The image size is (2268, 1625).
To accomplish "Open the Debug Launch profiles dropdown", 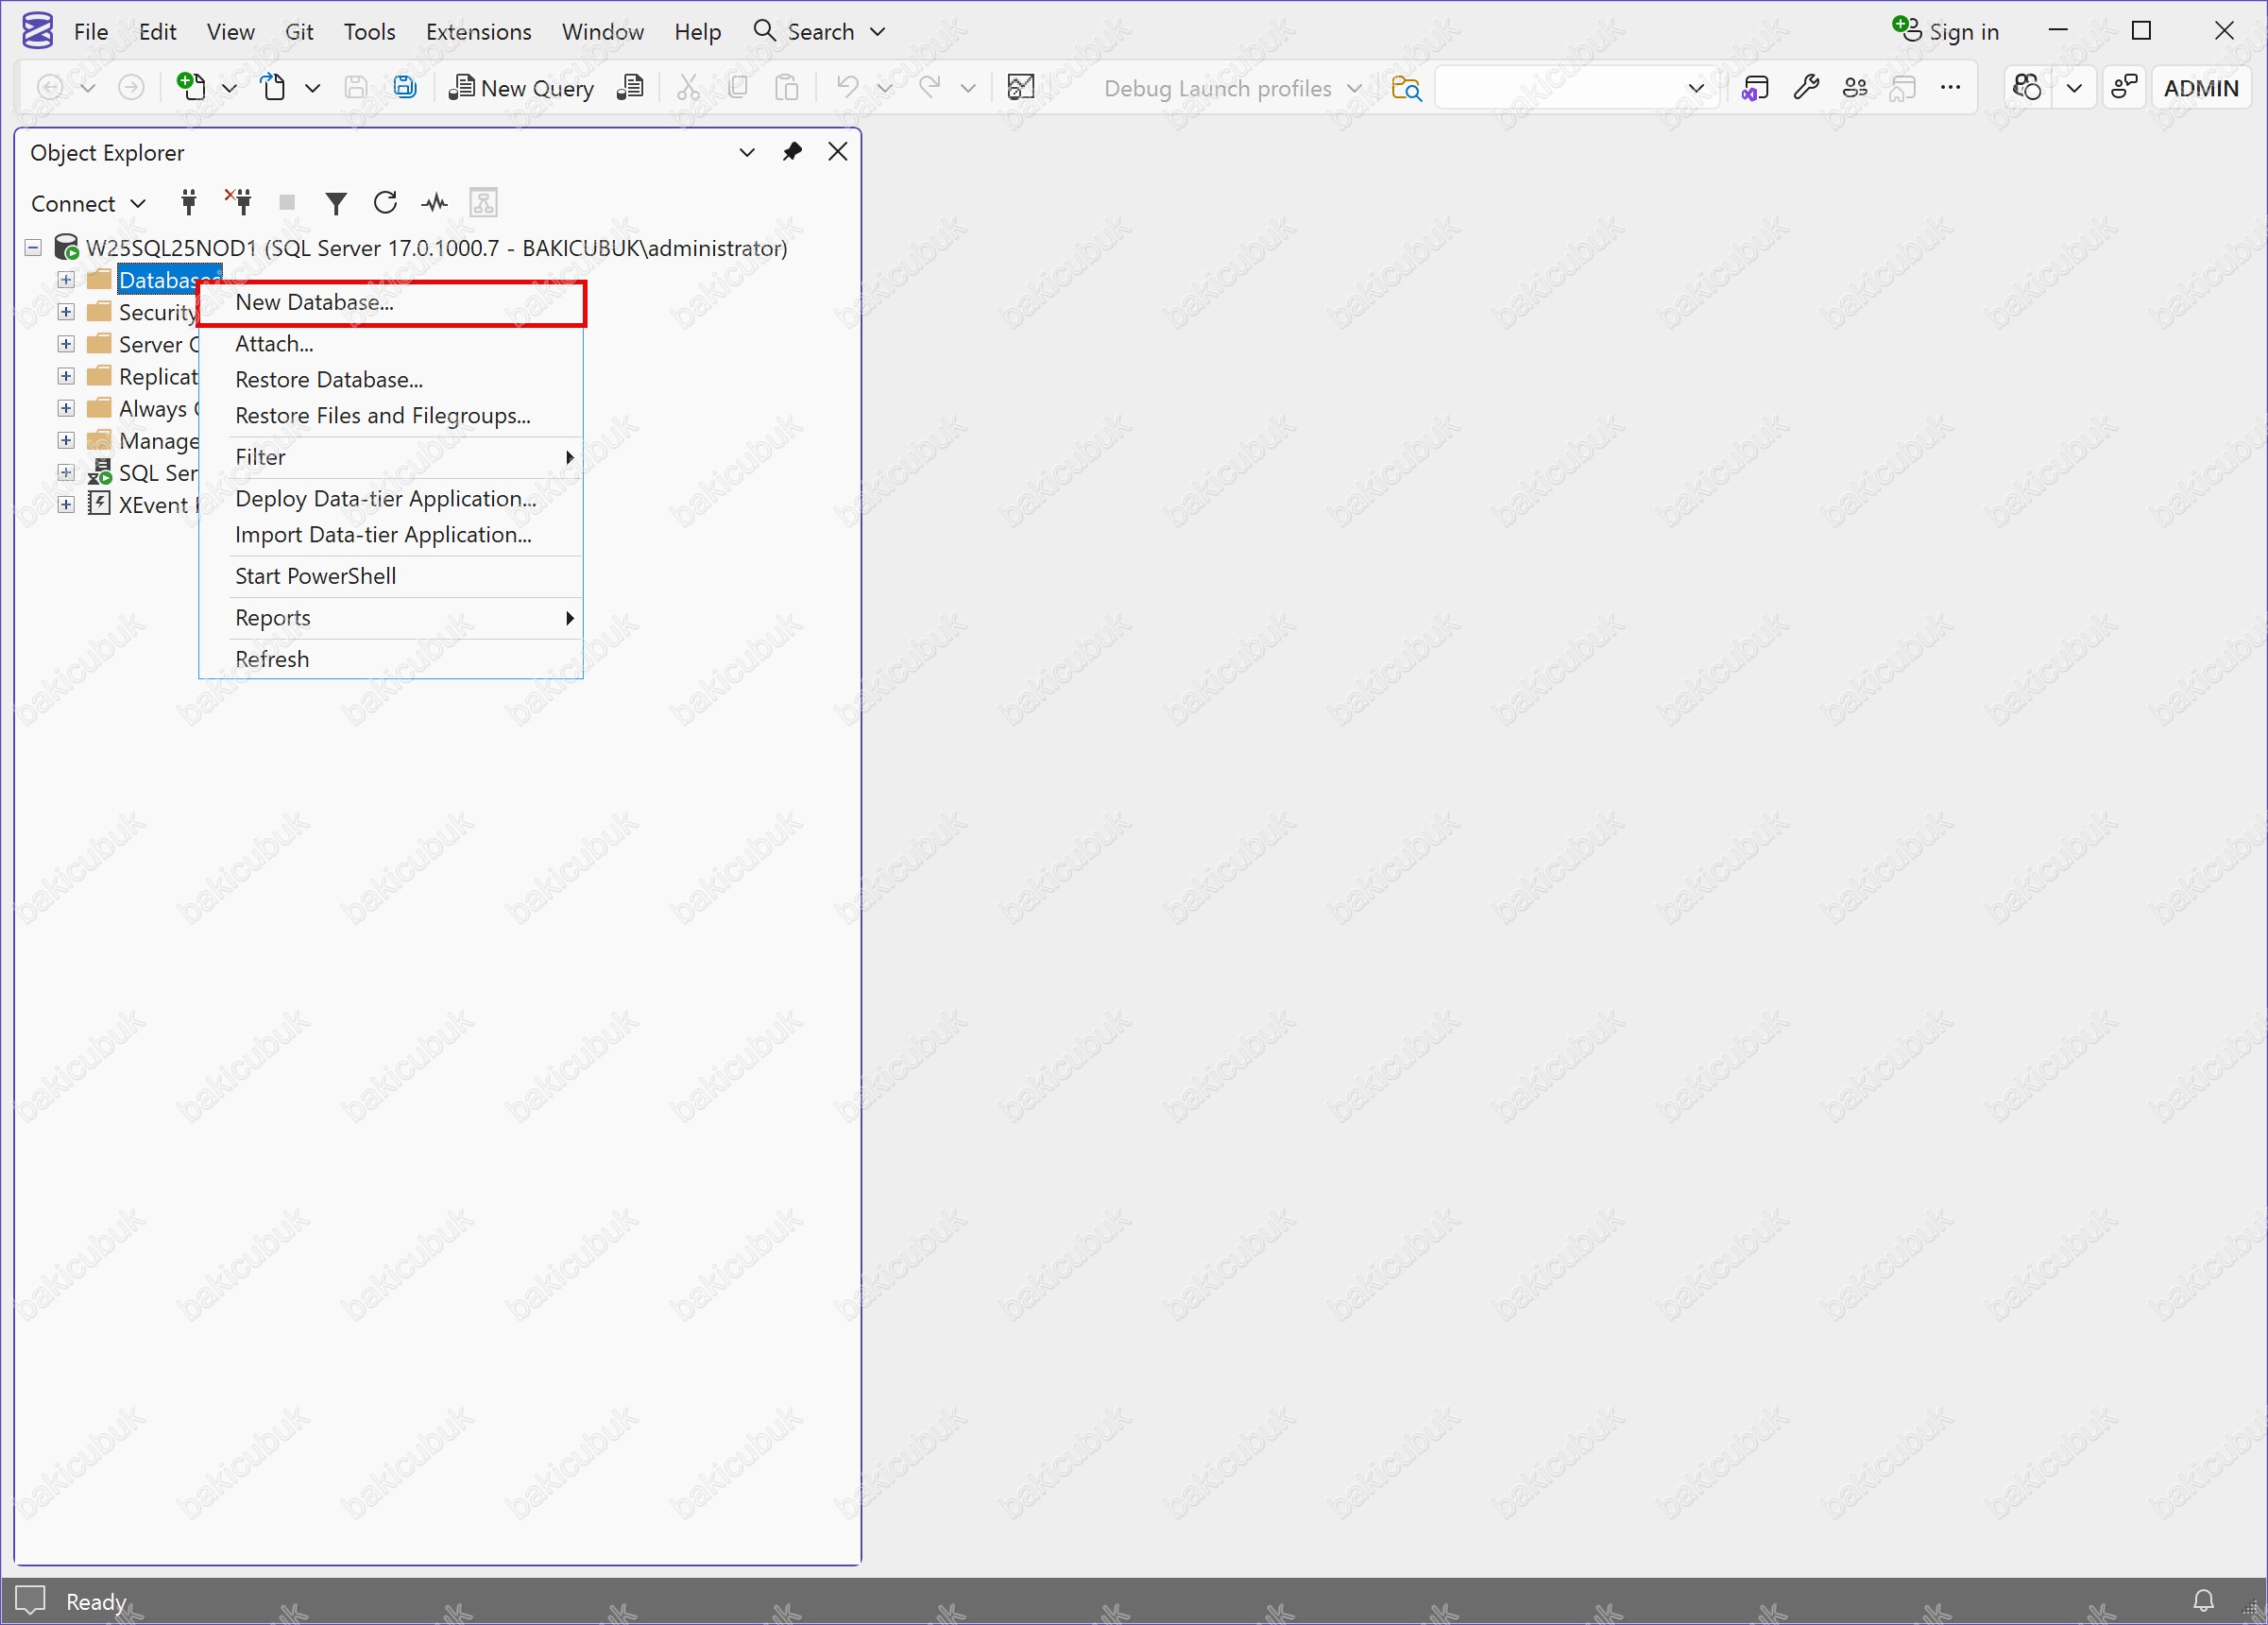I will click(1232, 88).
